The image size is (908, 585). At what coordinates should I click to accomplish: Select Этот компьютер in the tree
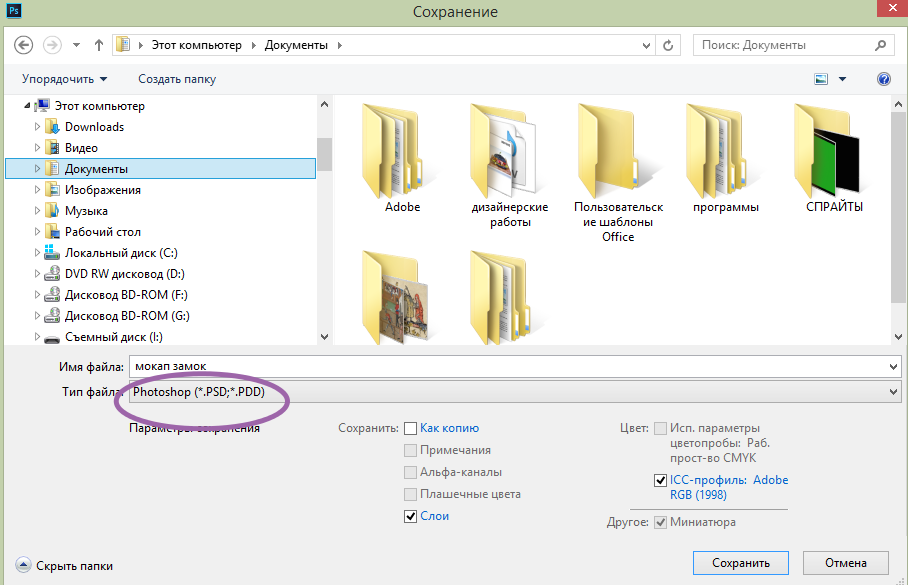(x=100, y=106)
